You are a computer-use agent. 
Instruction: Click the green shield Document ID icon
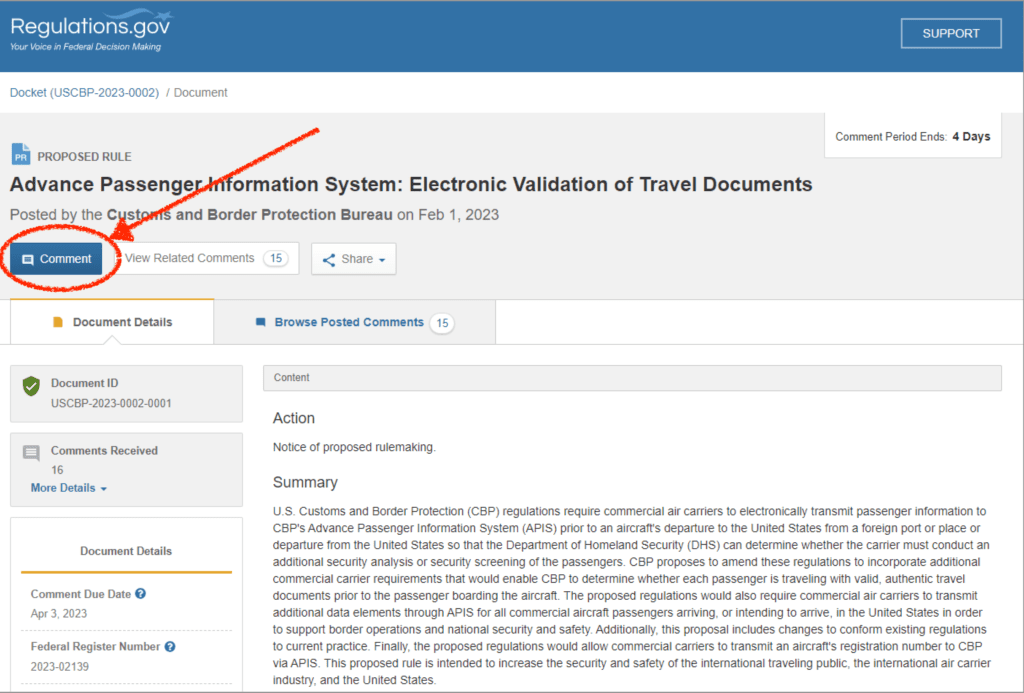pyautogui.click(x=31, y=385)
